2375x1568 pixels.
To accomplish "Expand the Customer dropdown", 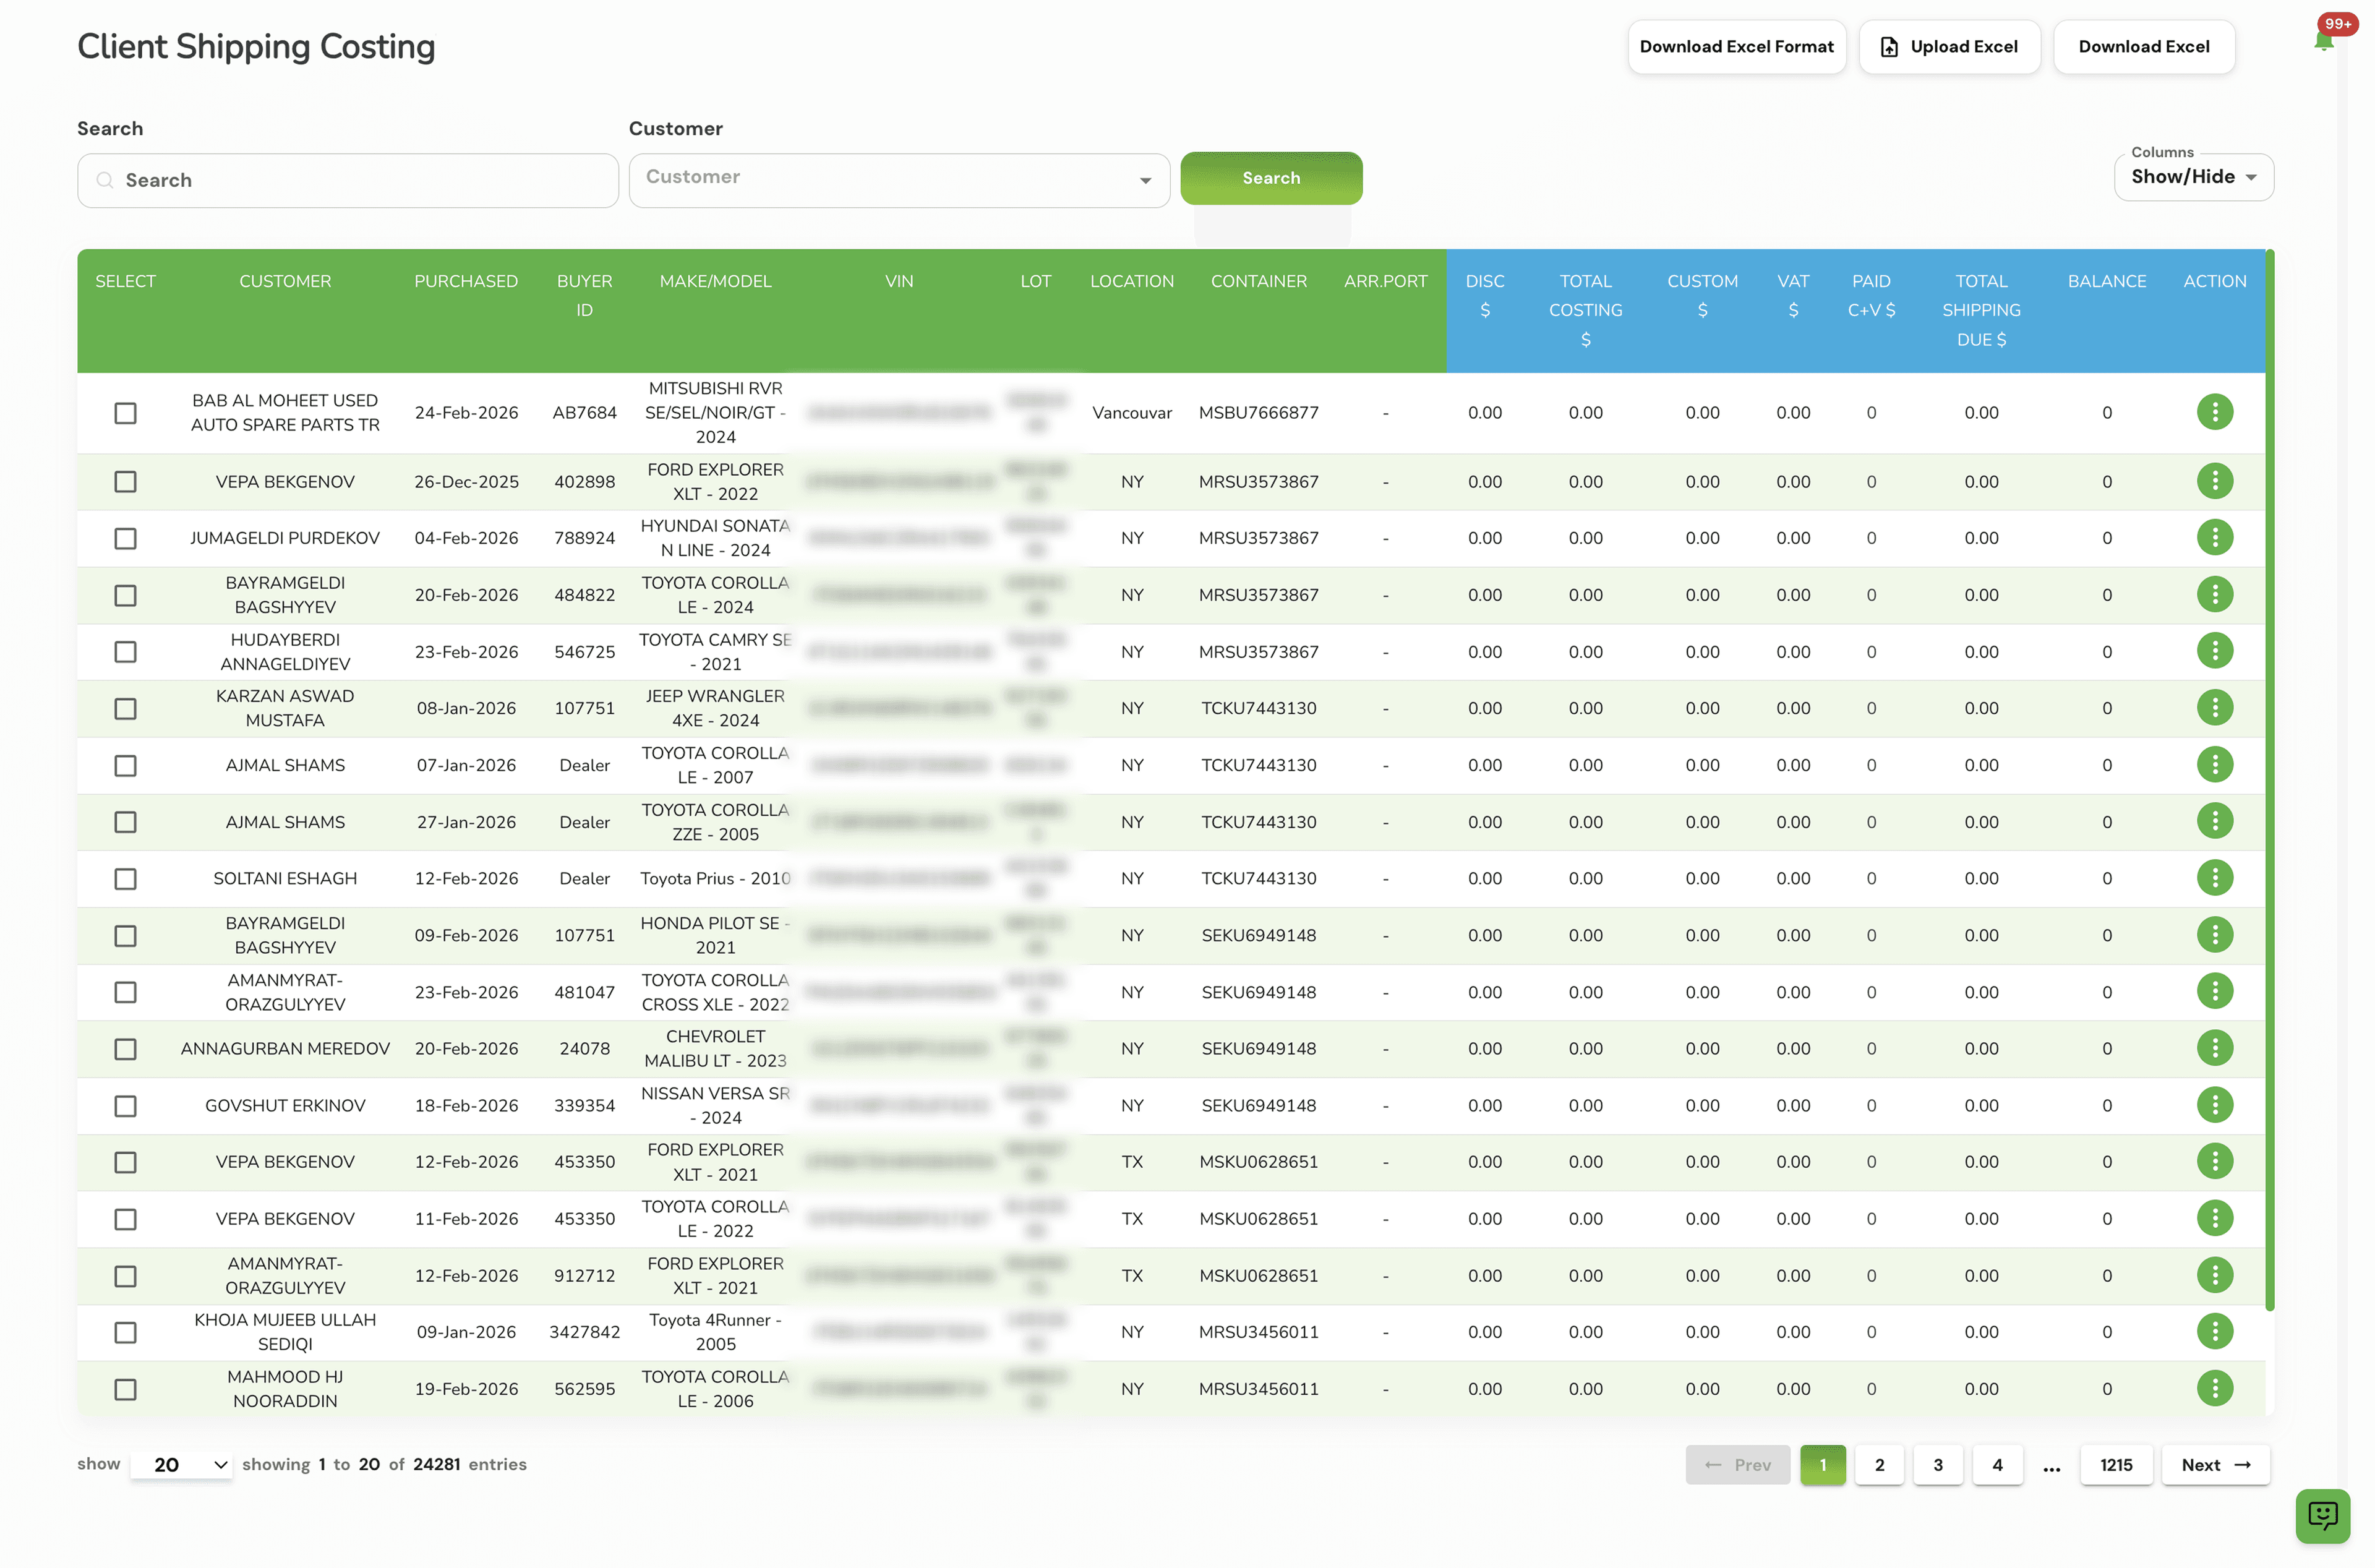I will 899,180.
